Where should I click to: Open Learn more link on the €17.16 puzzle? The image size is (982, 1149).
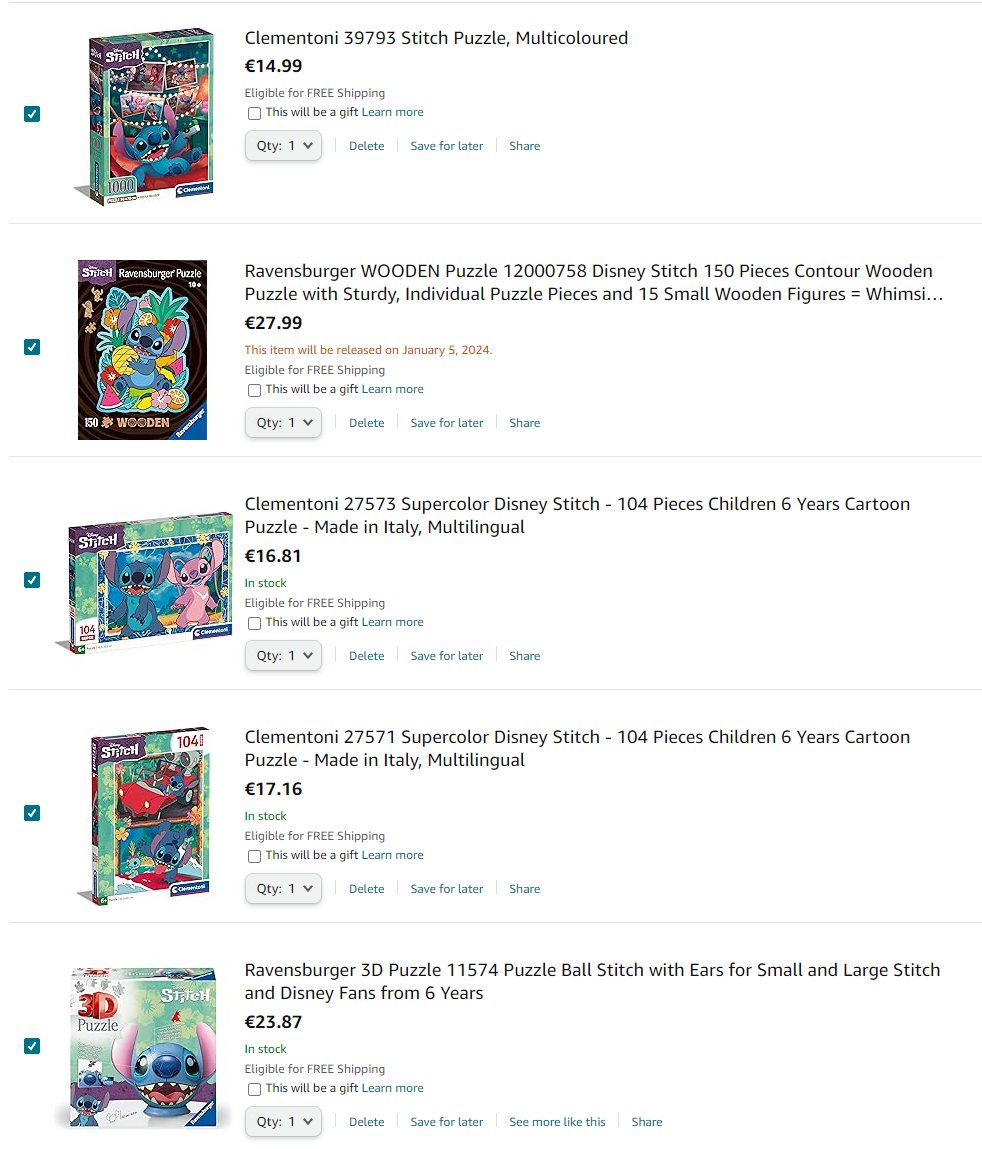pos(392,855)
